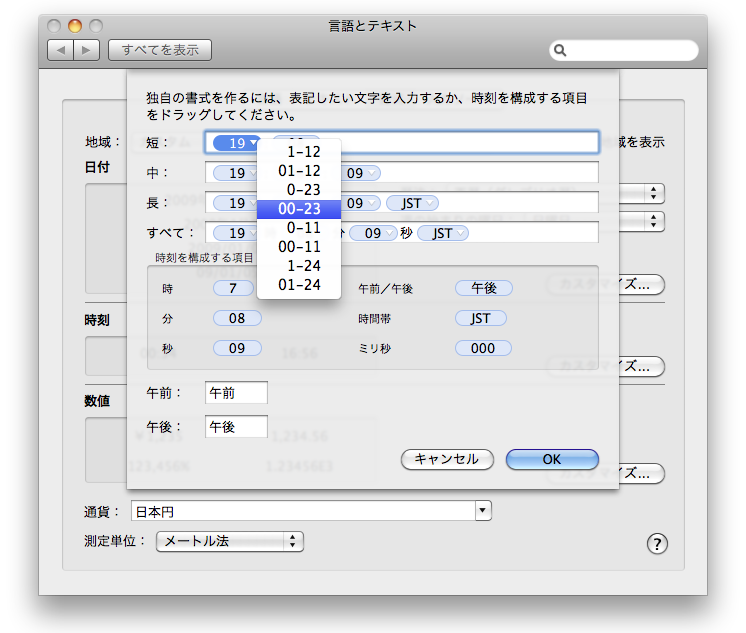Image resolution: width=746 pixels, height=633 pixels.
Task: Choose 00-11 from the hour menu
Action: 299,247
